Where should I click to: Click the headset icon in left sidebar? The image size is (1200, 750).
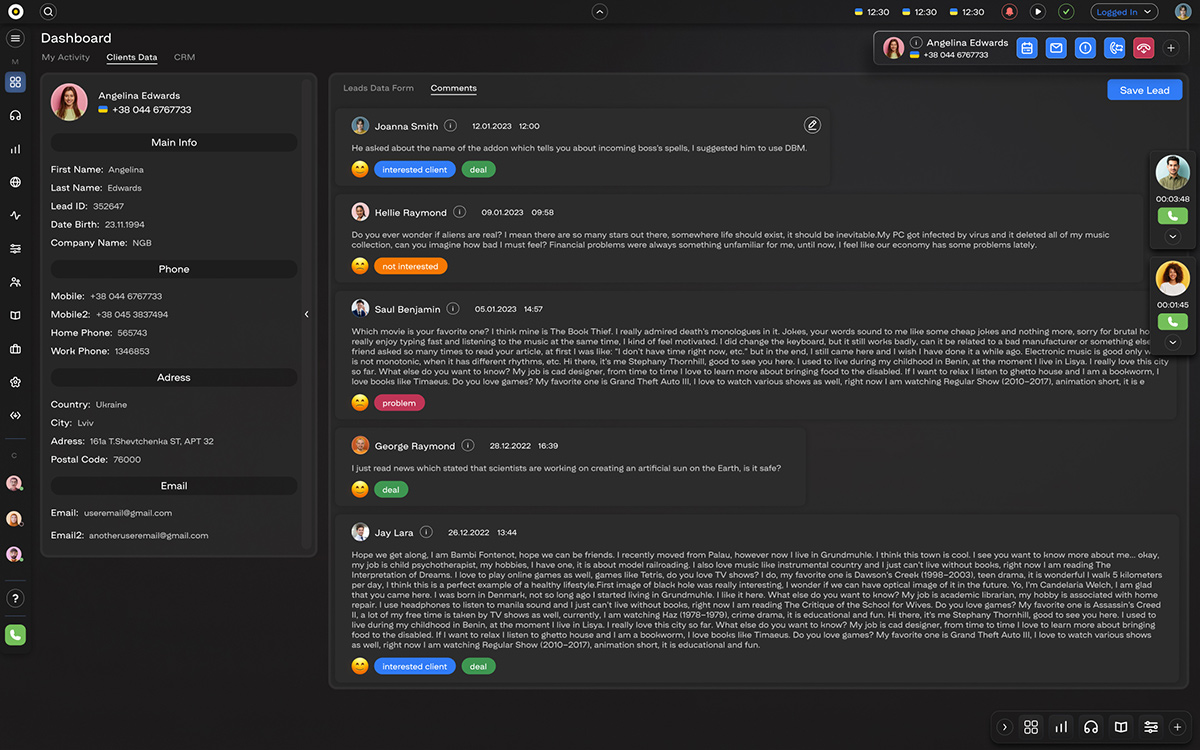coord(15,116)
